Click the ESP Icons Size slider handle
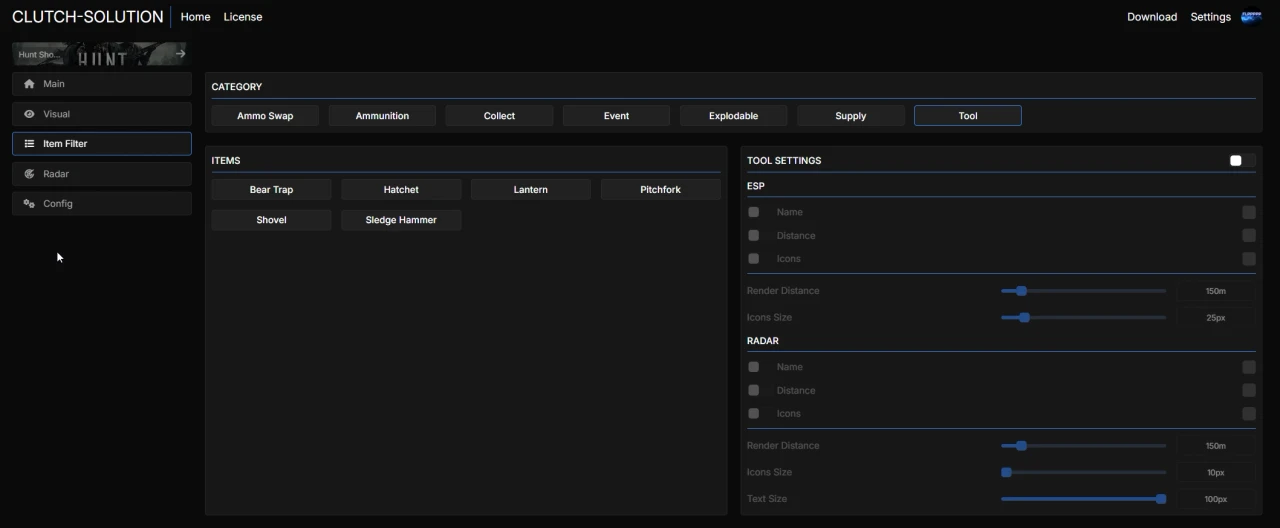This screenshot has height=528, width=1280. click(x=1024, y=318)
